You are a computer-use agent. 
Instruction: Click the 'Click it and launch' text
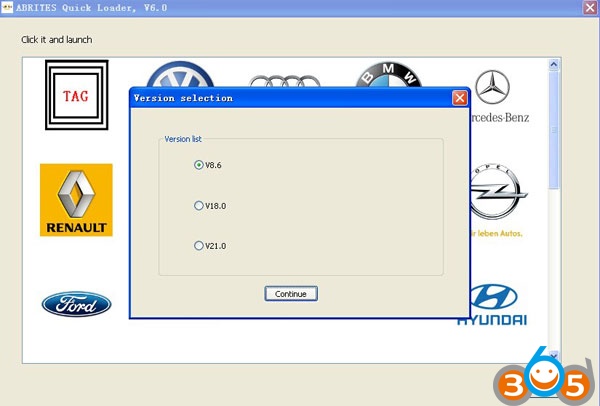click(57, 39)
